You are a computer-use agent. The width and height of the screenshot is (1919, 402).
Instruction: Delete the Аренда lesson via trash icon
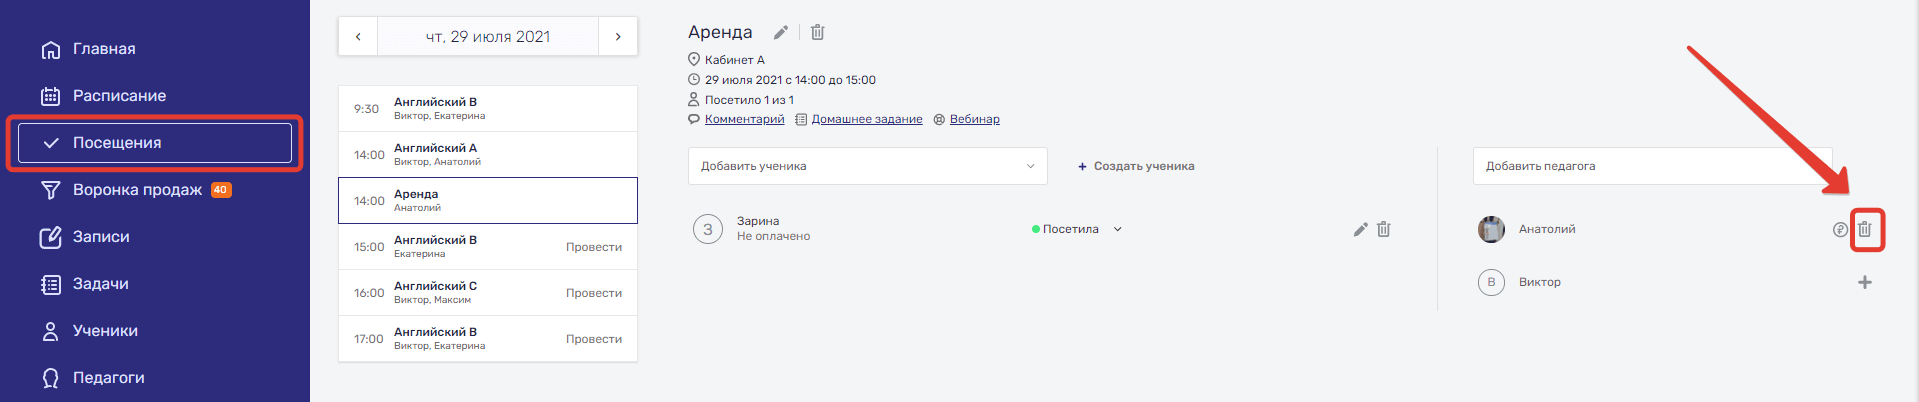click(817, 32)
